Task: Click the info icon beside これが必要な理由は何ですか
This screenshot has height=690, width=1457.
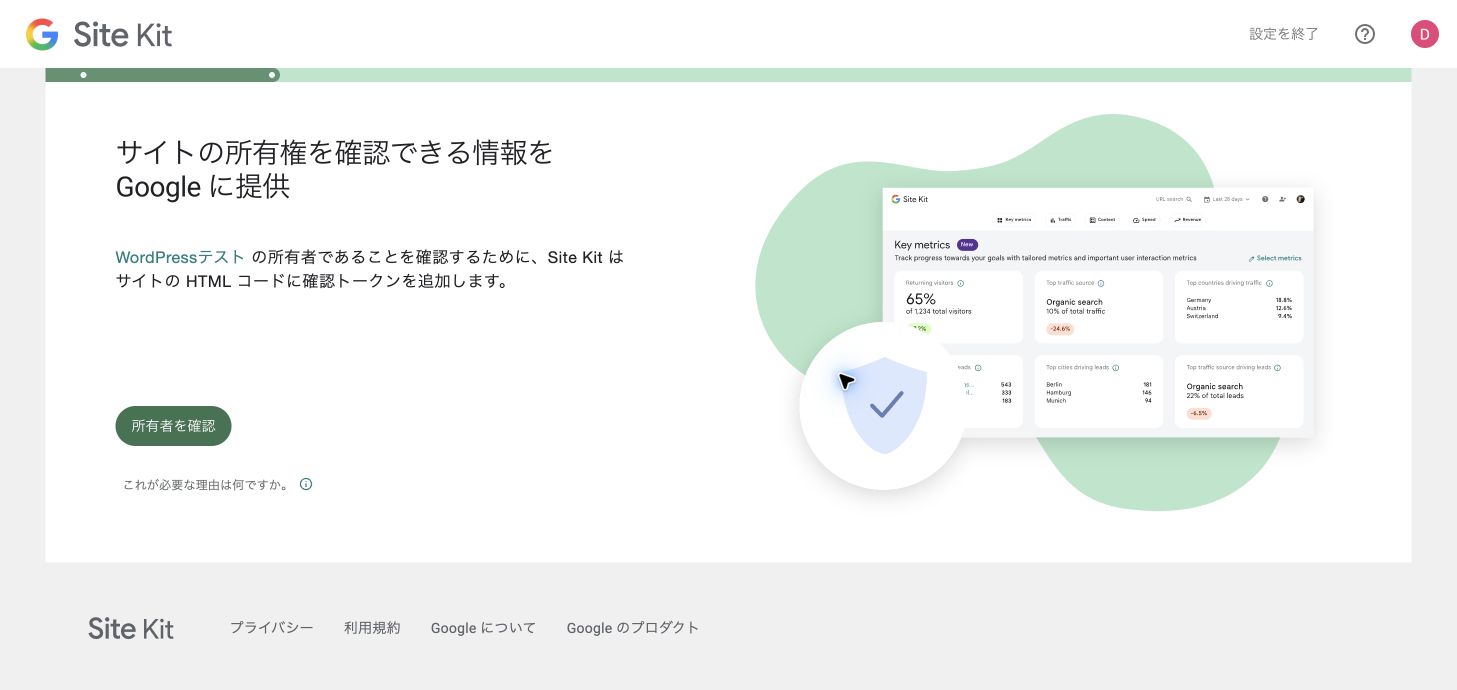Action: click(x=306, y=484)
